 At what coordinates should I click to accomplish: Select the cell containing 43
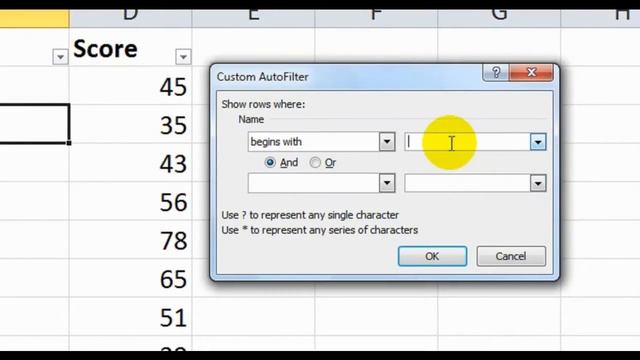[x=131, y=163]
